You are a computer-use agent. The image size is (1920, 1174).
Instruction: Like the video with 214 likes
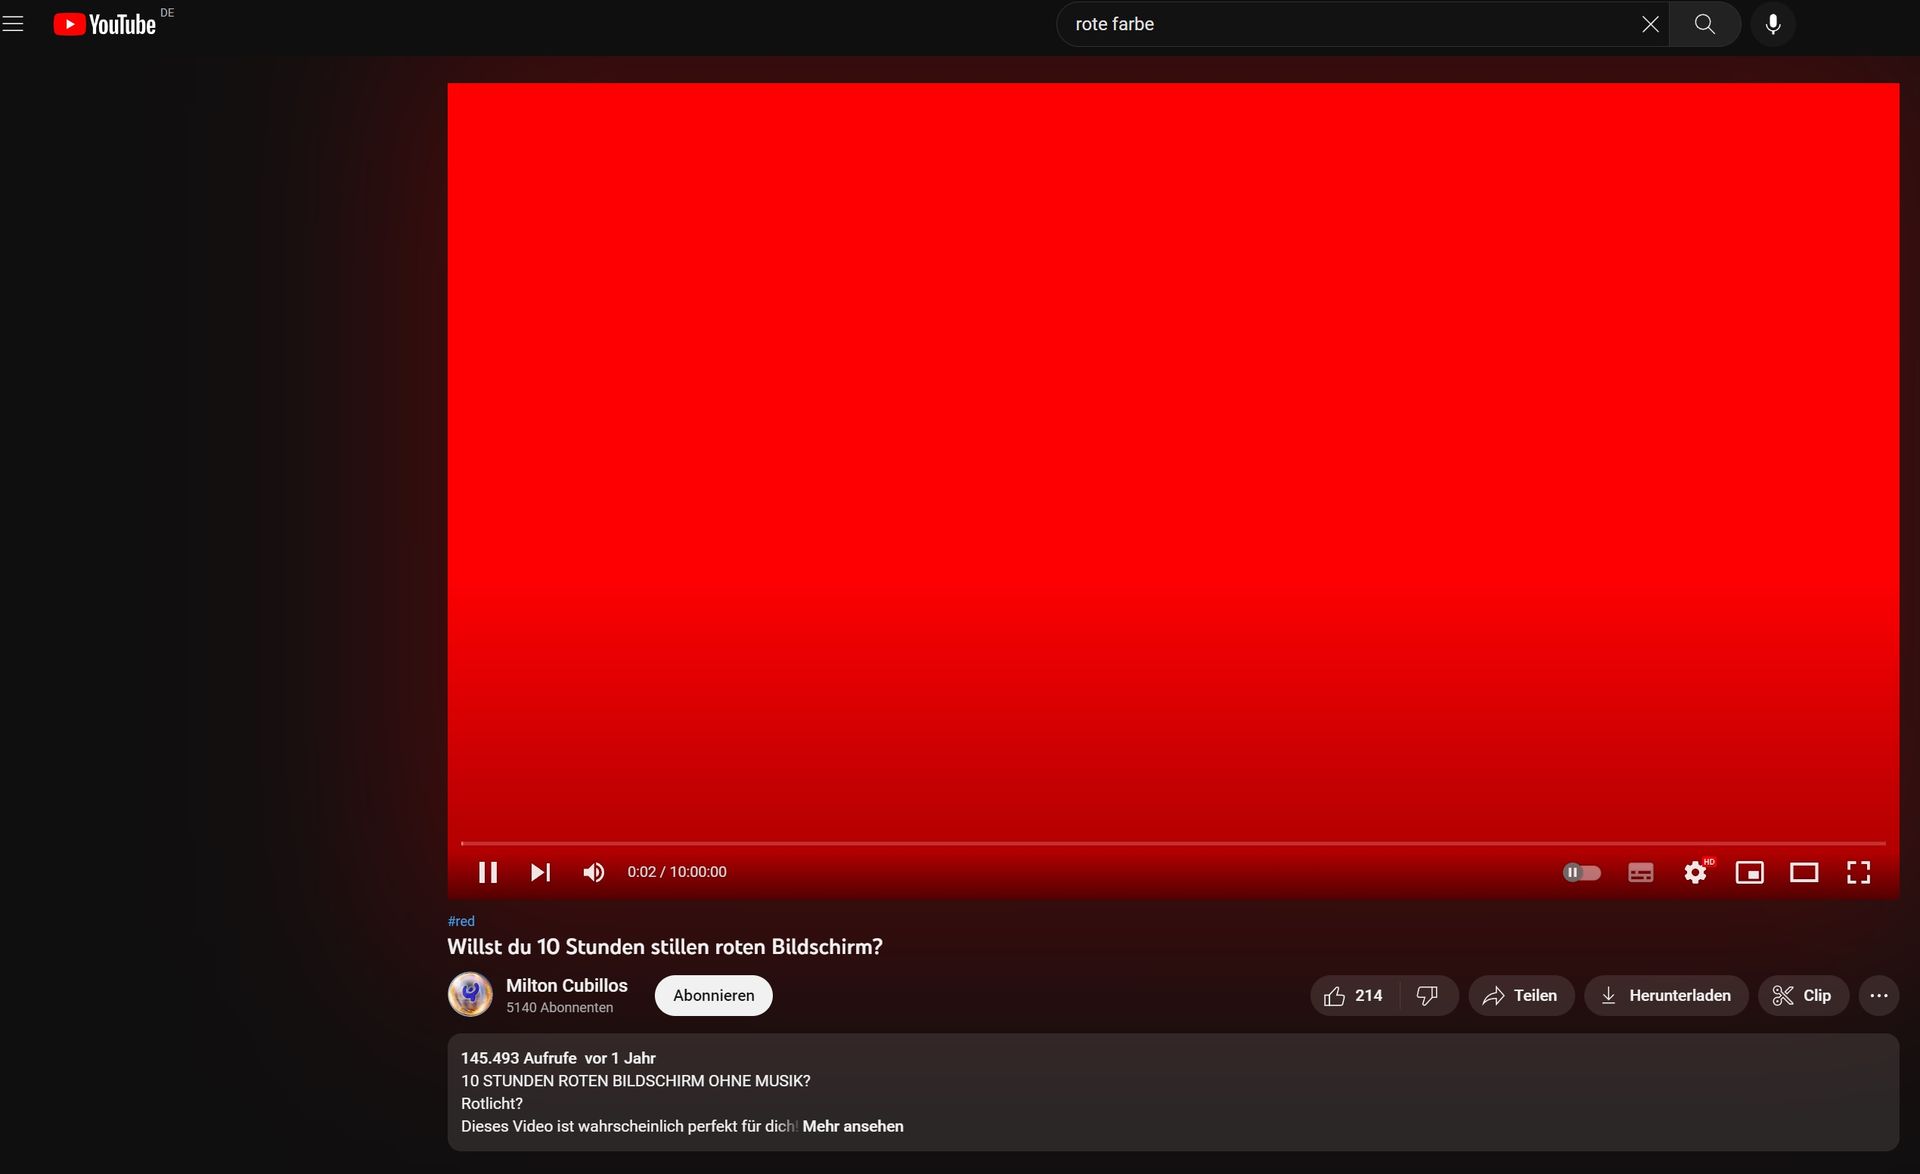(1354, 995)
